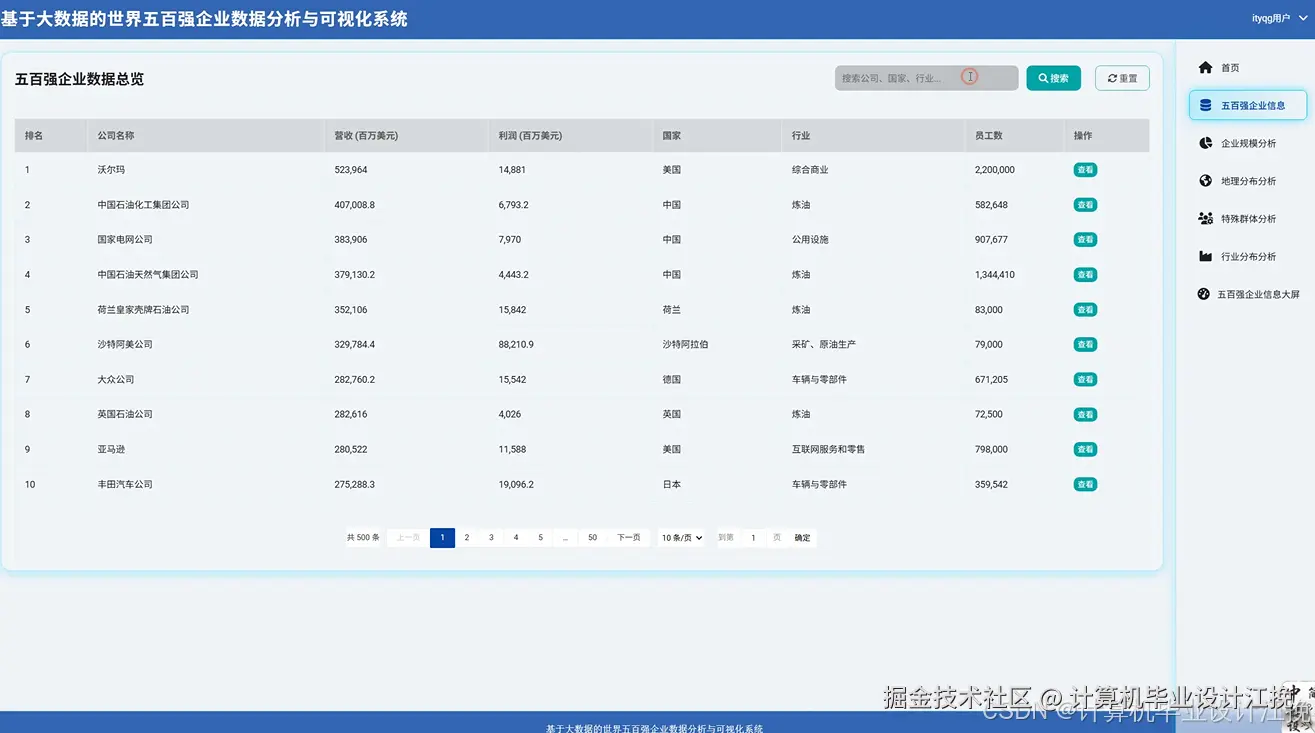Viewport: 1315px width, 733px height.
Task: Click 查看 for 丰田汽车公司 row
Action: (1085, 484)
